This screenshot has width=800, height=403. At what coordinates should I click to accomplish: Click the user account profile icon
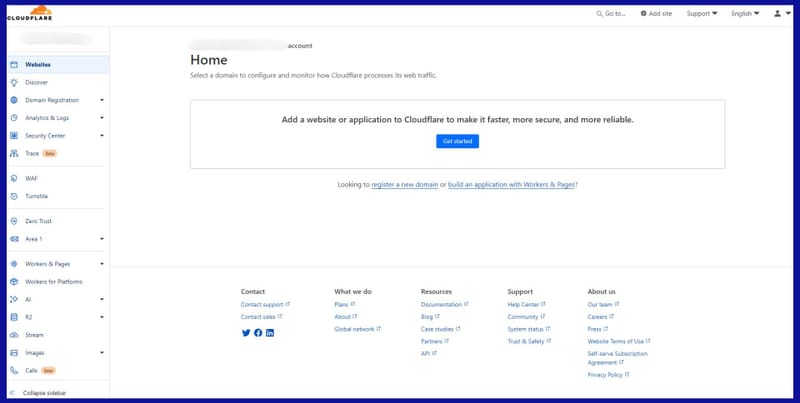[778, 14]
